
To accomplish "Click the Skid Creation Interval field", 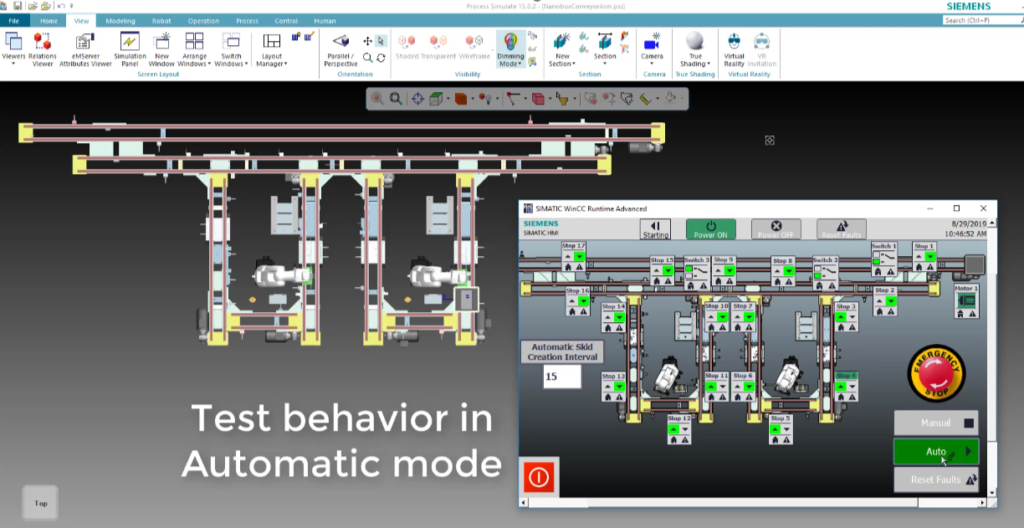I will click(562, 377).
